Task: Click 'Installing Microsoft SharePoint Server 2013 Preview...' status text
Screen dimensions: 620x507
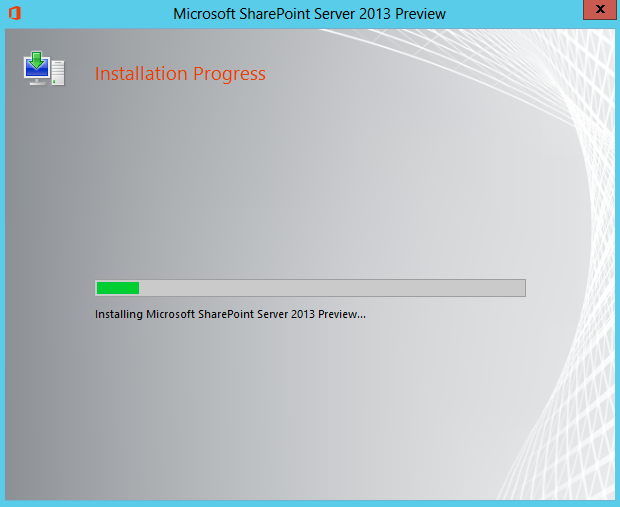Action: (x=230, y=314)
